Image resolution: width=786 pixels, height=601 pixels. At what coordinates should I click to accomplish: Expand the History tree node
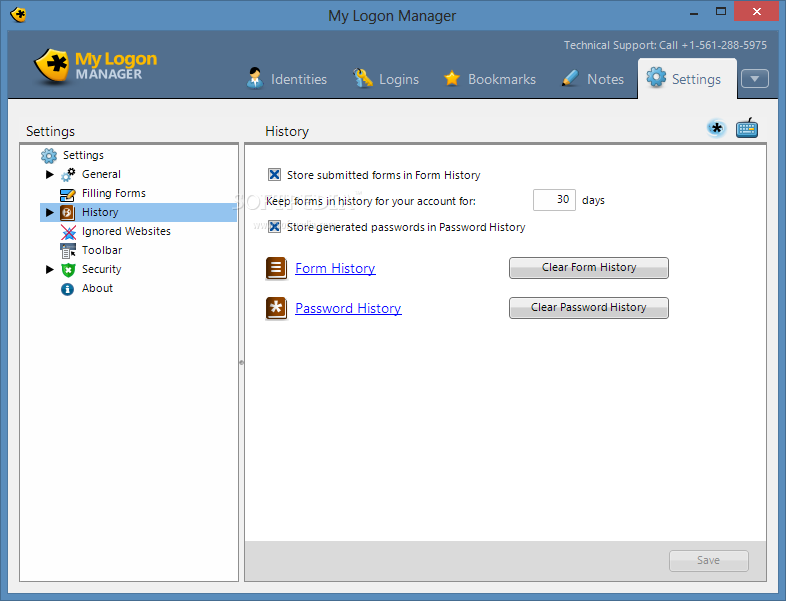click(x=49, y=213)
